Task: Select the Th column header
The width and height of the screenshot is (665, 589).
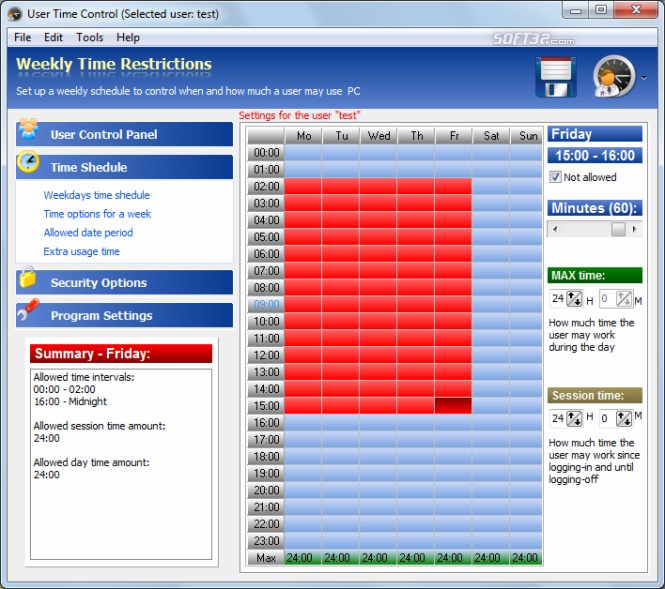Action: [416, 136]
